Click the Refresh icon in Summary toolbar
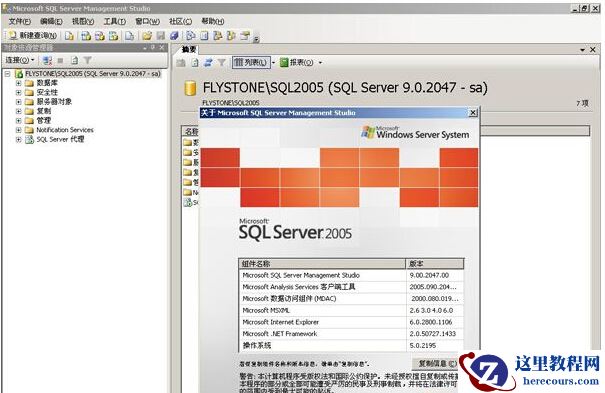605x393 pixels. (x=195, y=62)
